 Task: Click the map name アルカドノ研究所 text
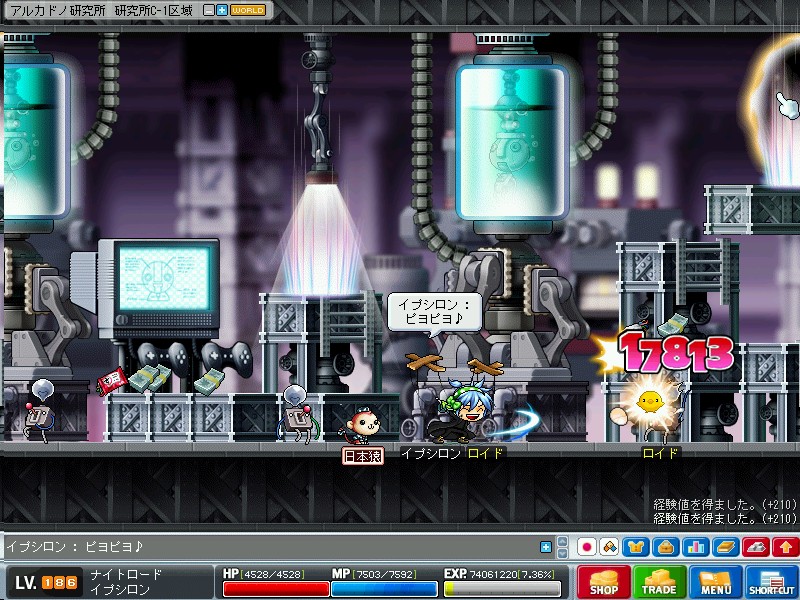58,11
